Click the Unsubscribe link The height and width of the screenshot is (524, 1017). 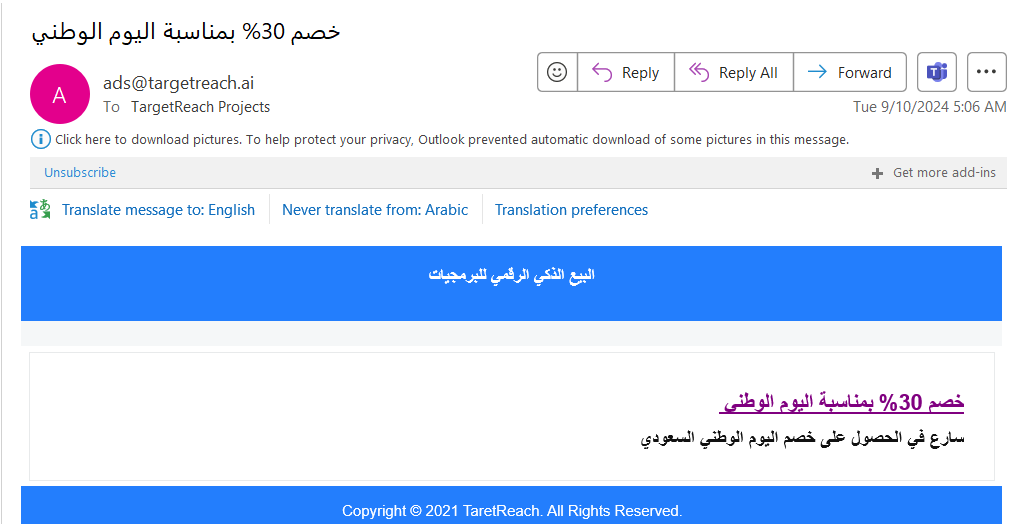(80, 173)
